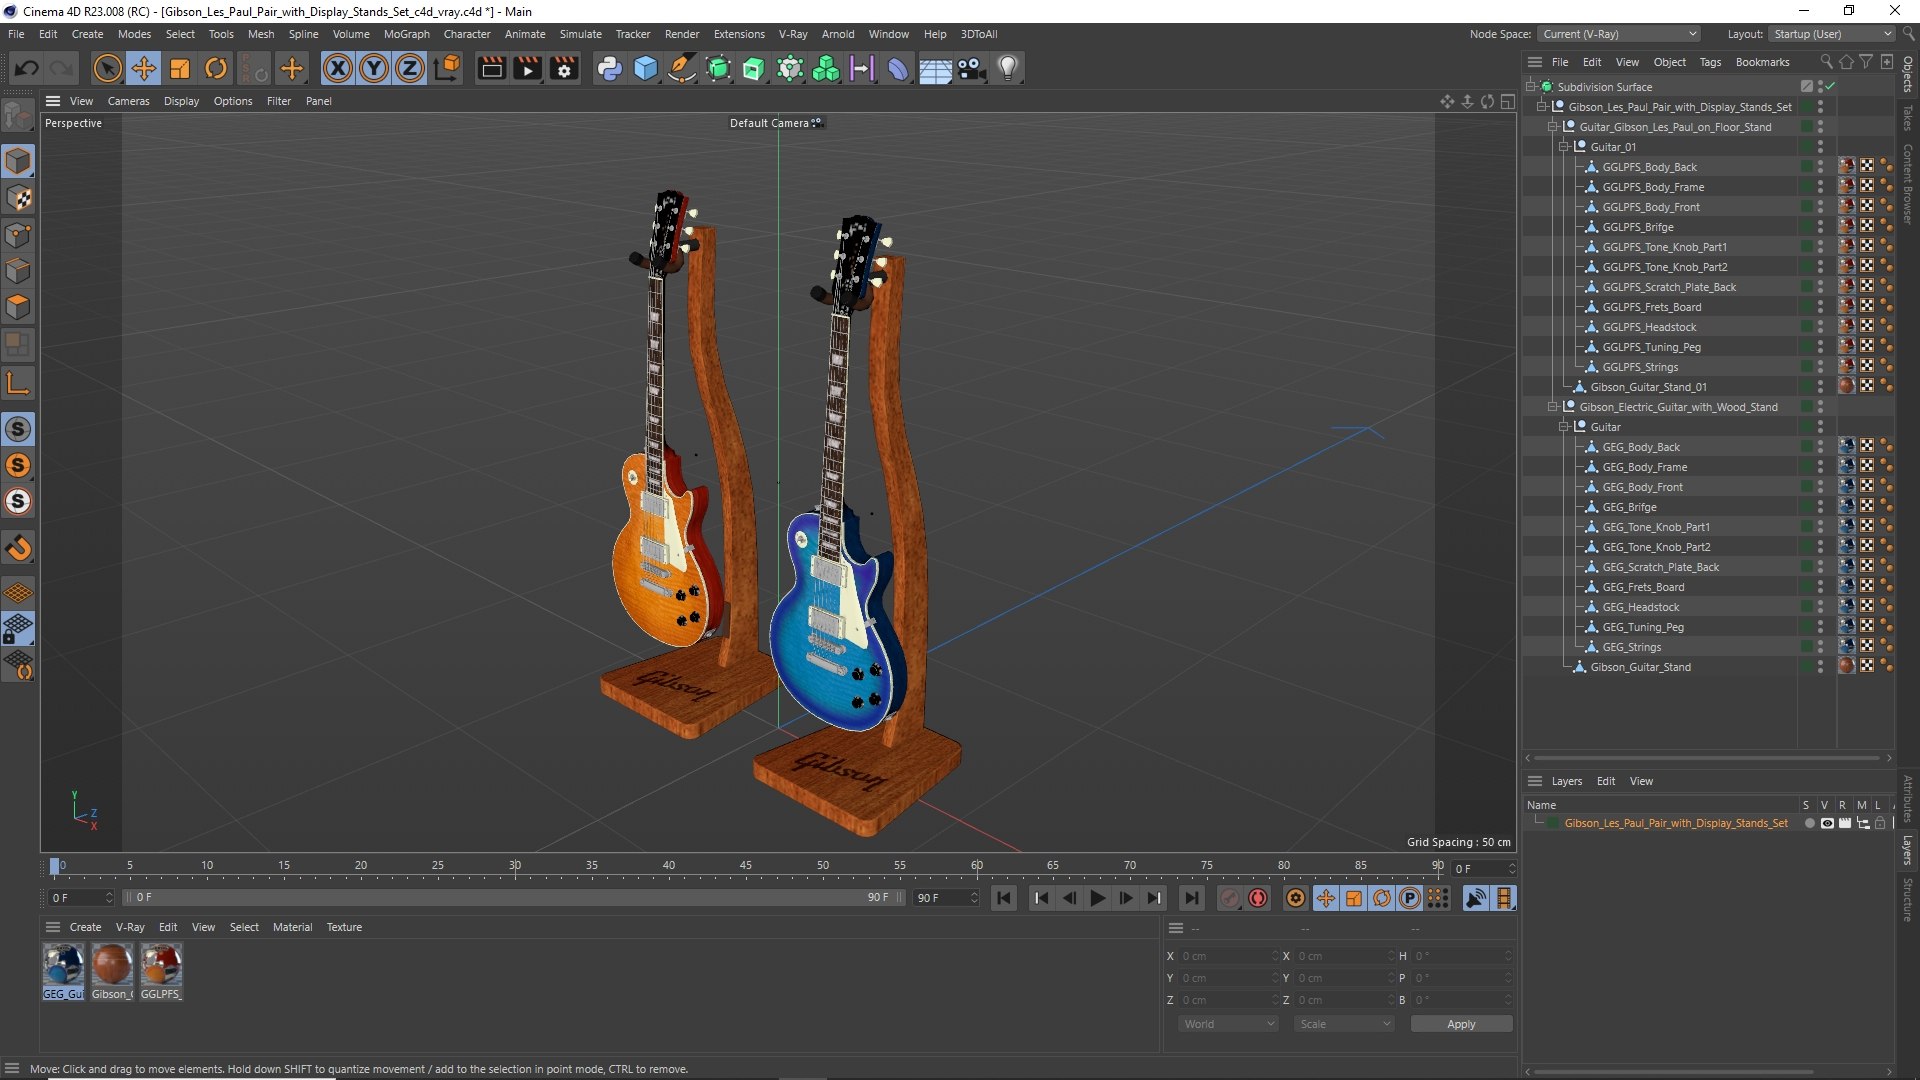Screen dimensions: 1920x1080
Task: Click the Python script icon
Action: (609, 68)
